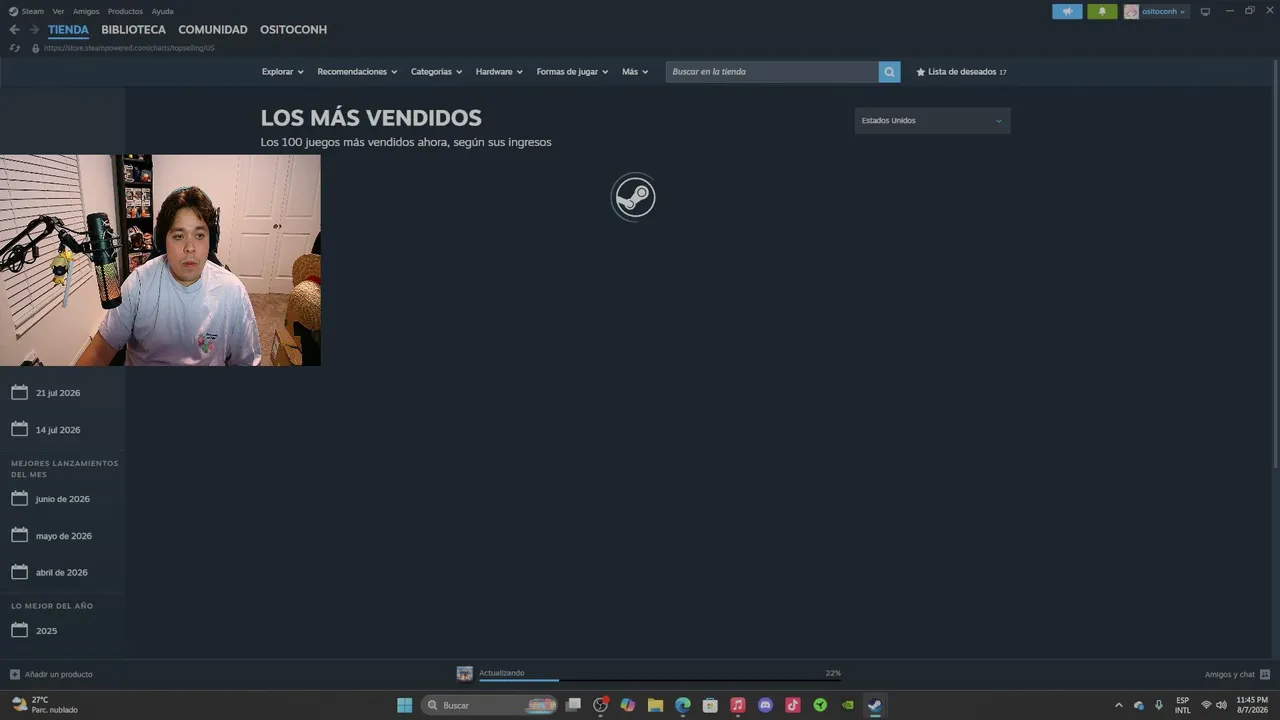The image size is (1280, 720).
Task: Click the calendar icon beside mayo de 2026
Action: 19,535
